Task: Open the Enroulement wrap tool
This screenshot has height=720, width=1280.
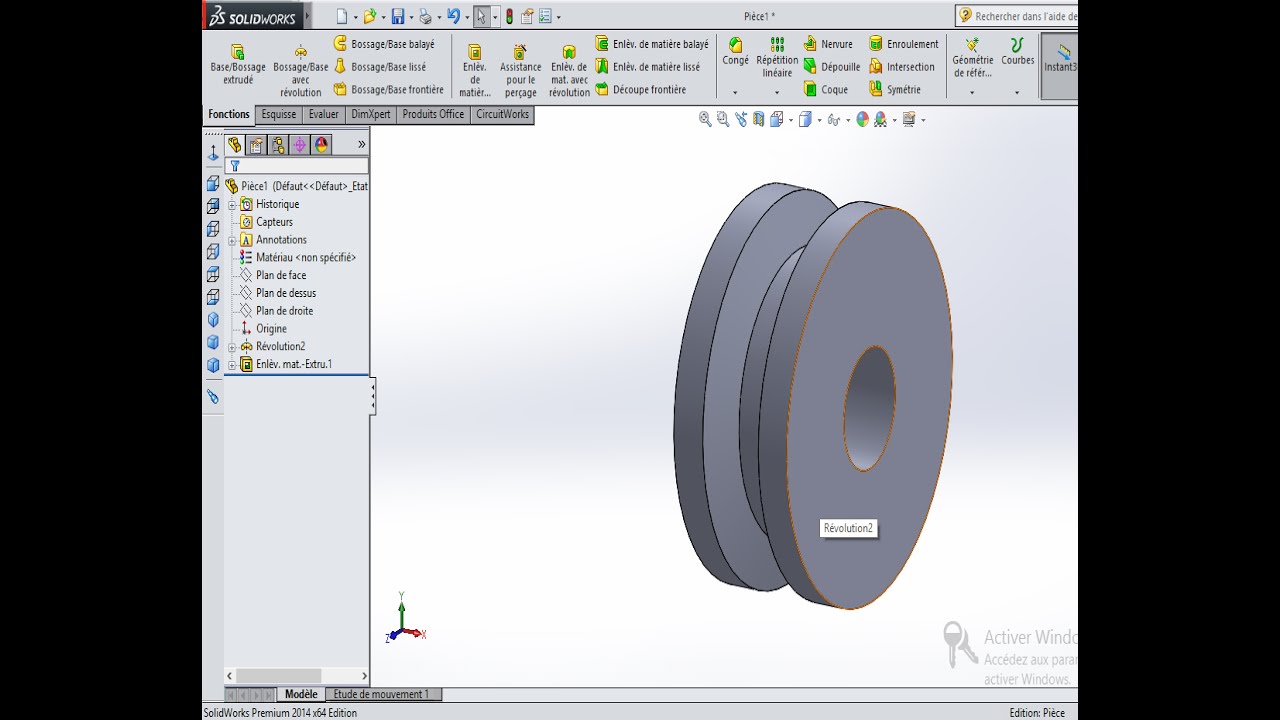Action: (904, 44)
